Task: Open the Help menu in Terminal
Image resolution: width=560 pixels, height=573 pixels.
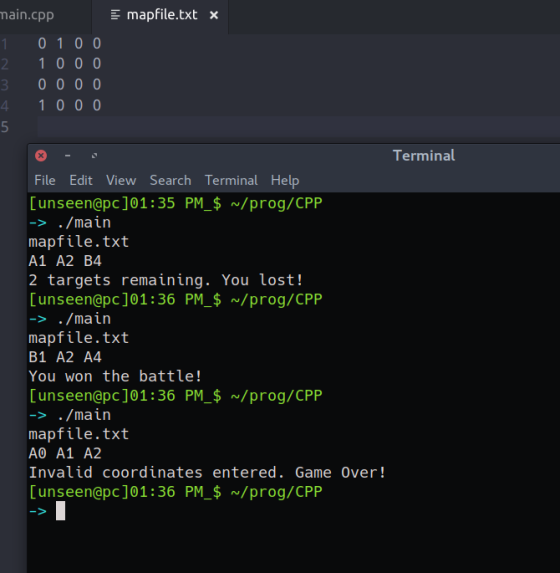Action: [285, 181]
